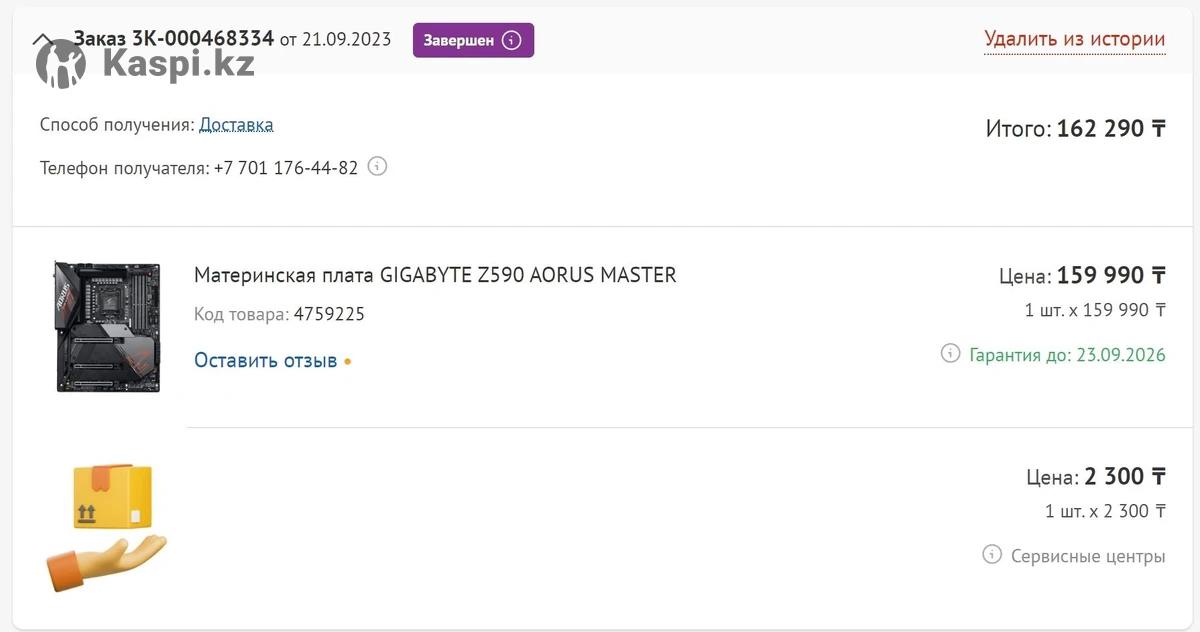This screenshot has width=1200, height=632.
Task: Open Материнская плата GIGABYTE Z590 AORUS MASTER title
Action: coord(435,275)
